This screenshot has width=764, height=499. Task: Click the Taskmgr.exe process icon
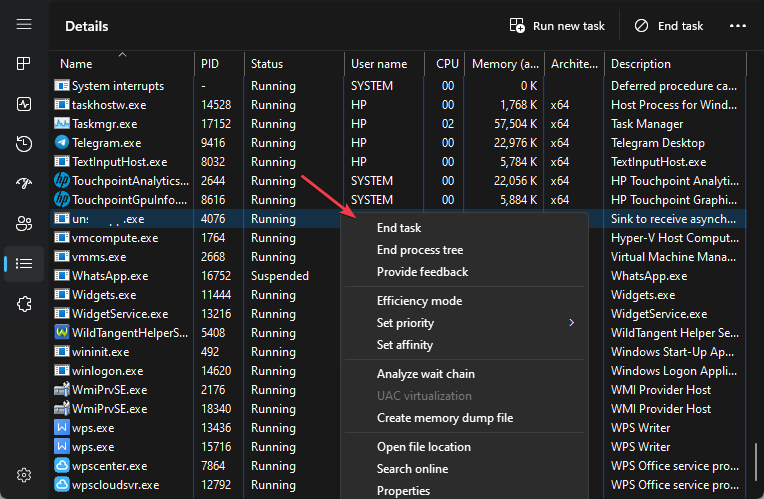(x=62, y=123)
